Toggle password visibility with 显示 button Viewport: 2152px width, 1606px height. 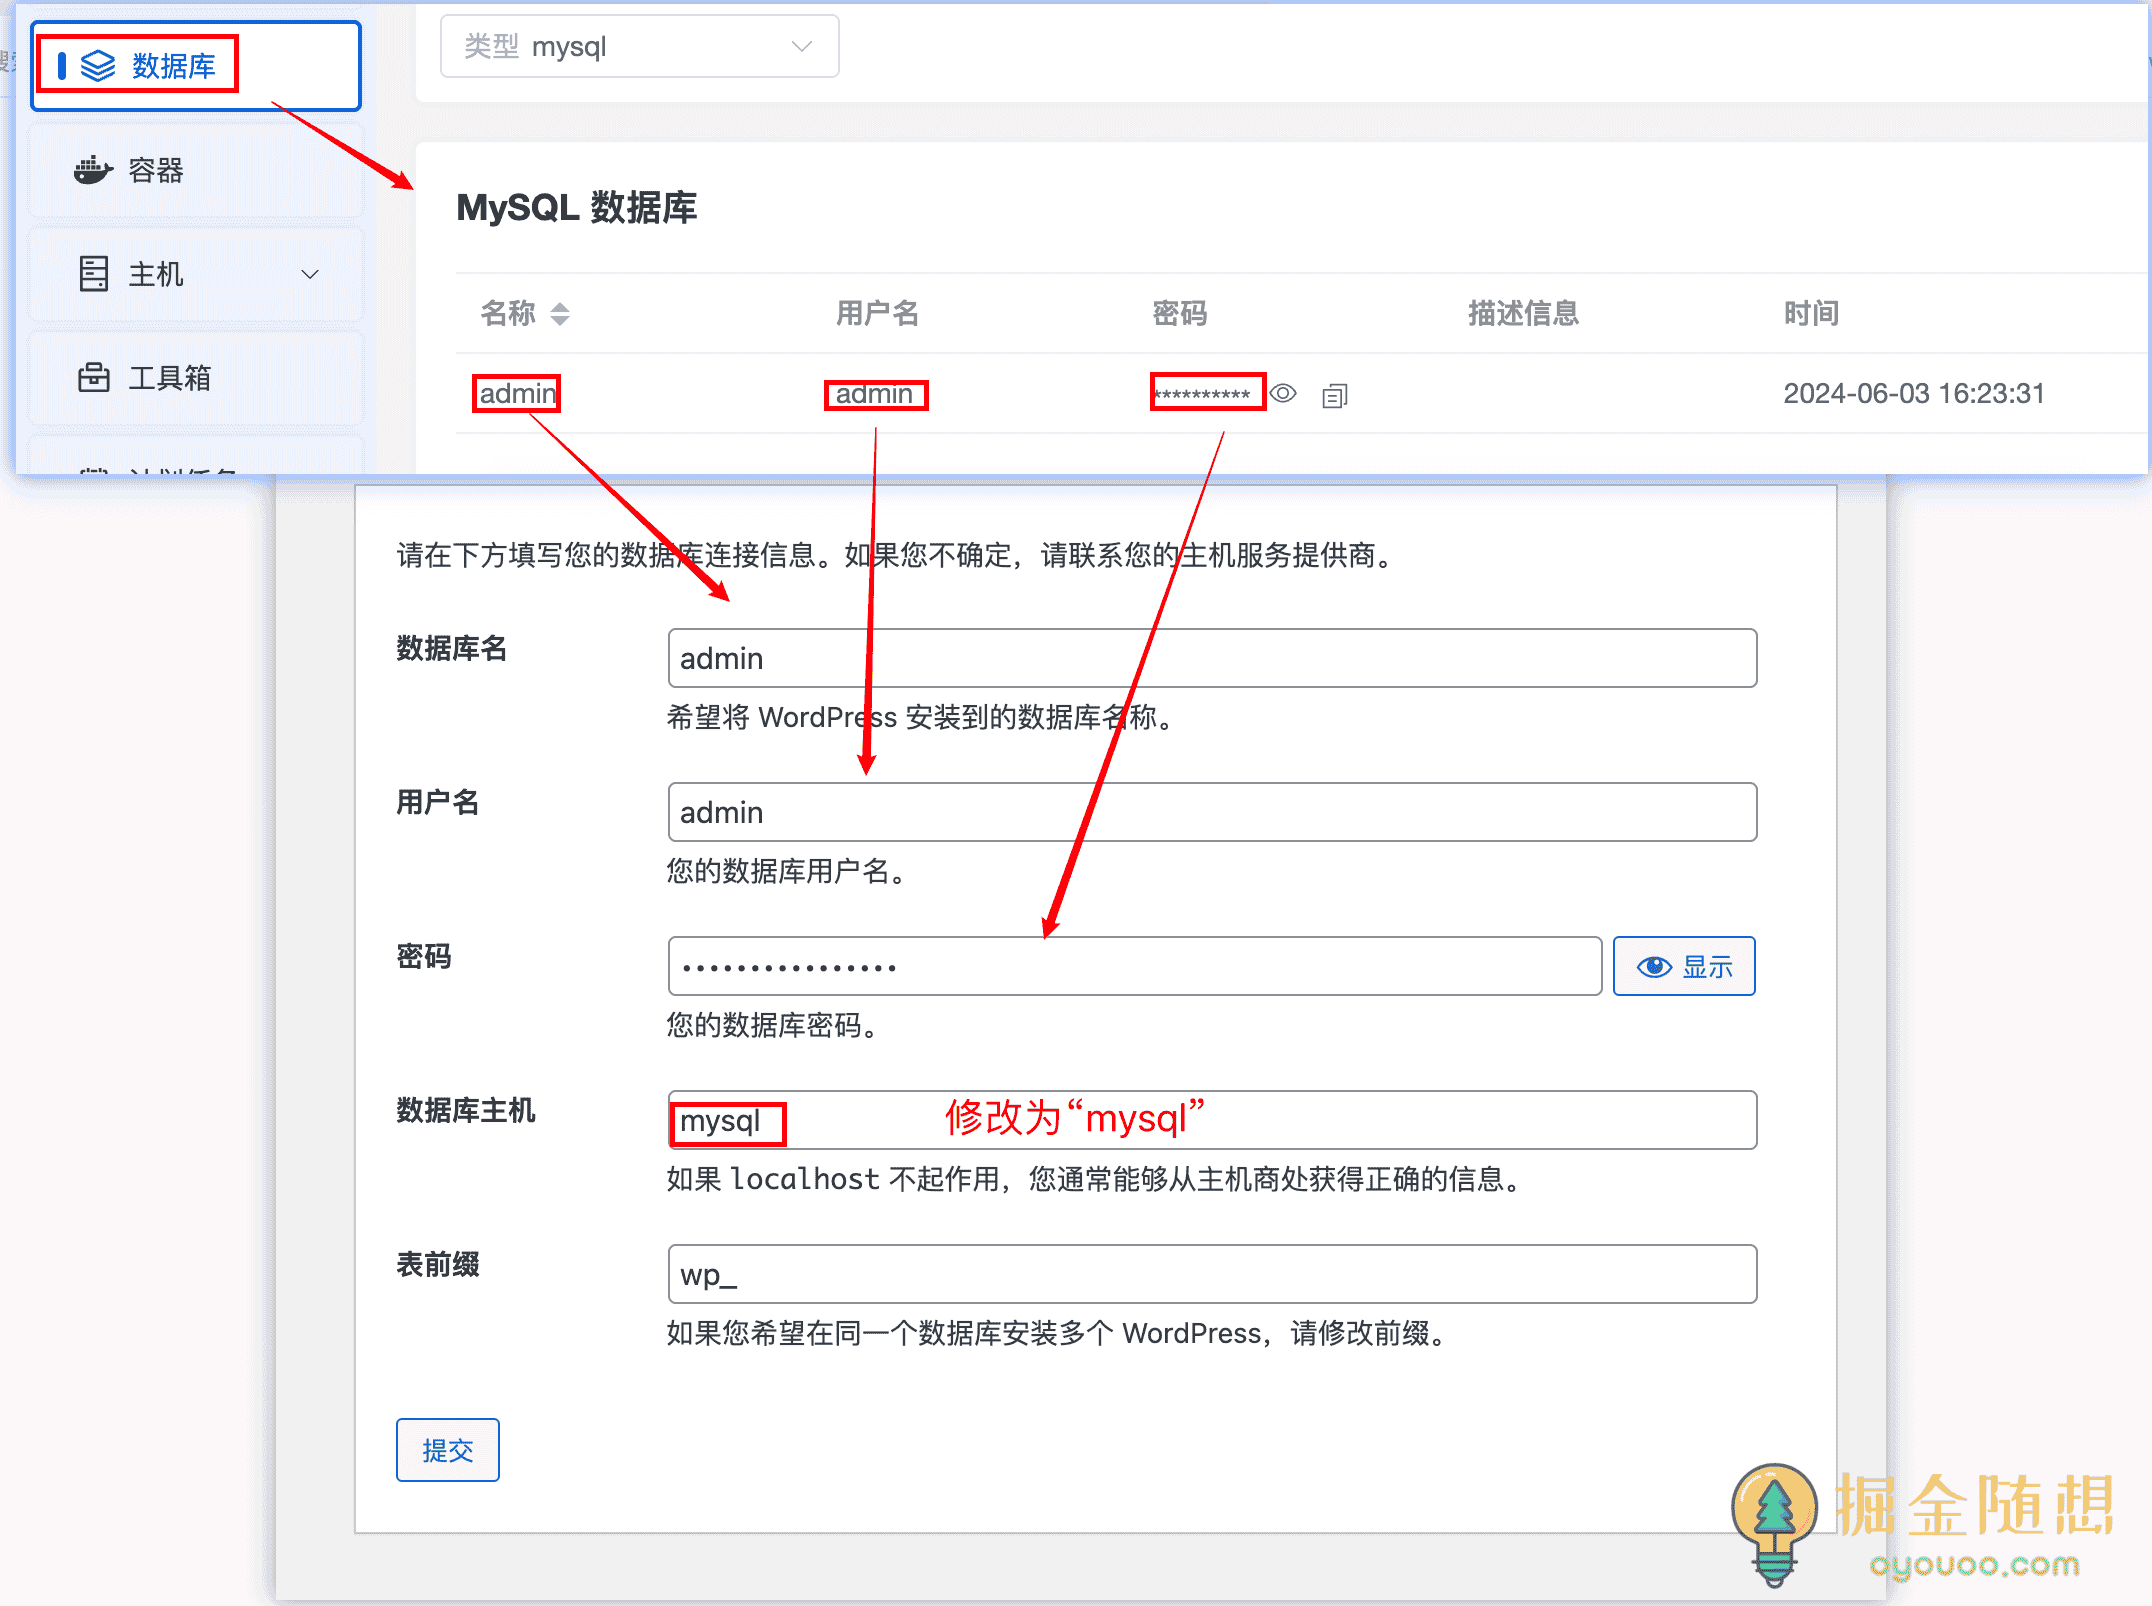(x=1684, y=966)
